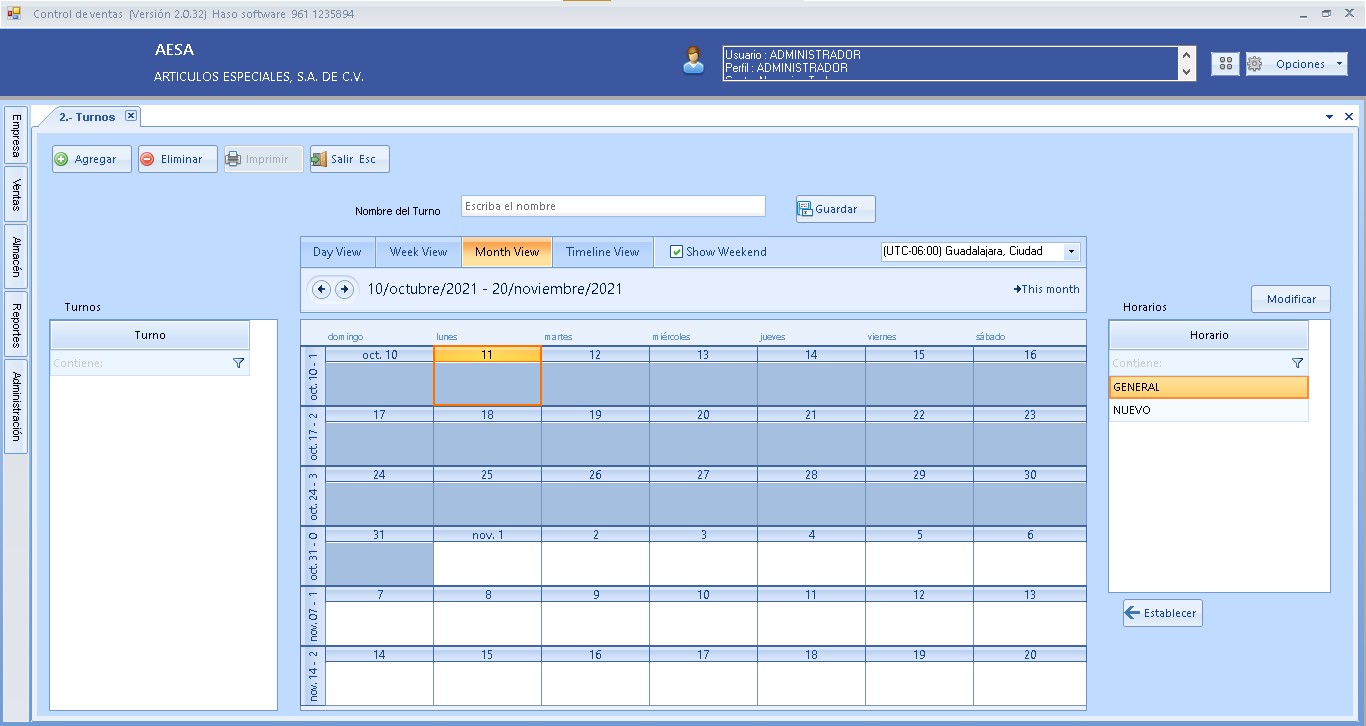Image resolution: width=1366 pixels, height=726 pixels.
Task: Click the Guardar save button
Action: pyautogui.click(x=836, y=209)
